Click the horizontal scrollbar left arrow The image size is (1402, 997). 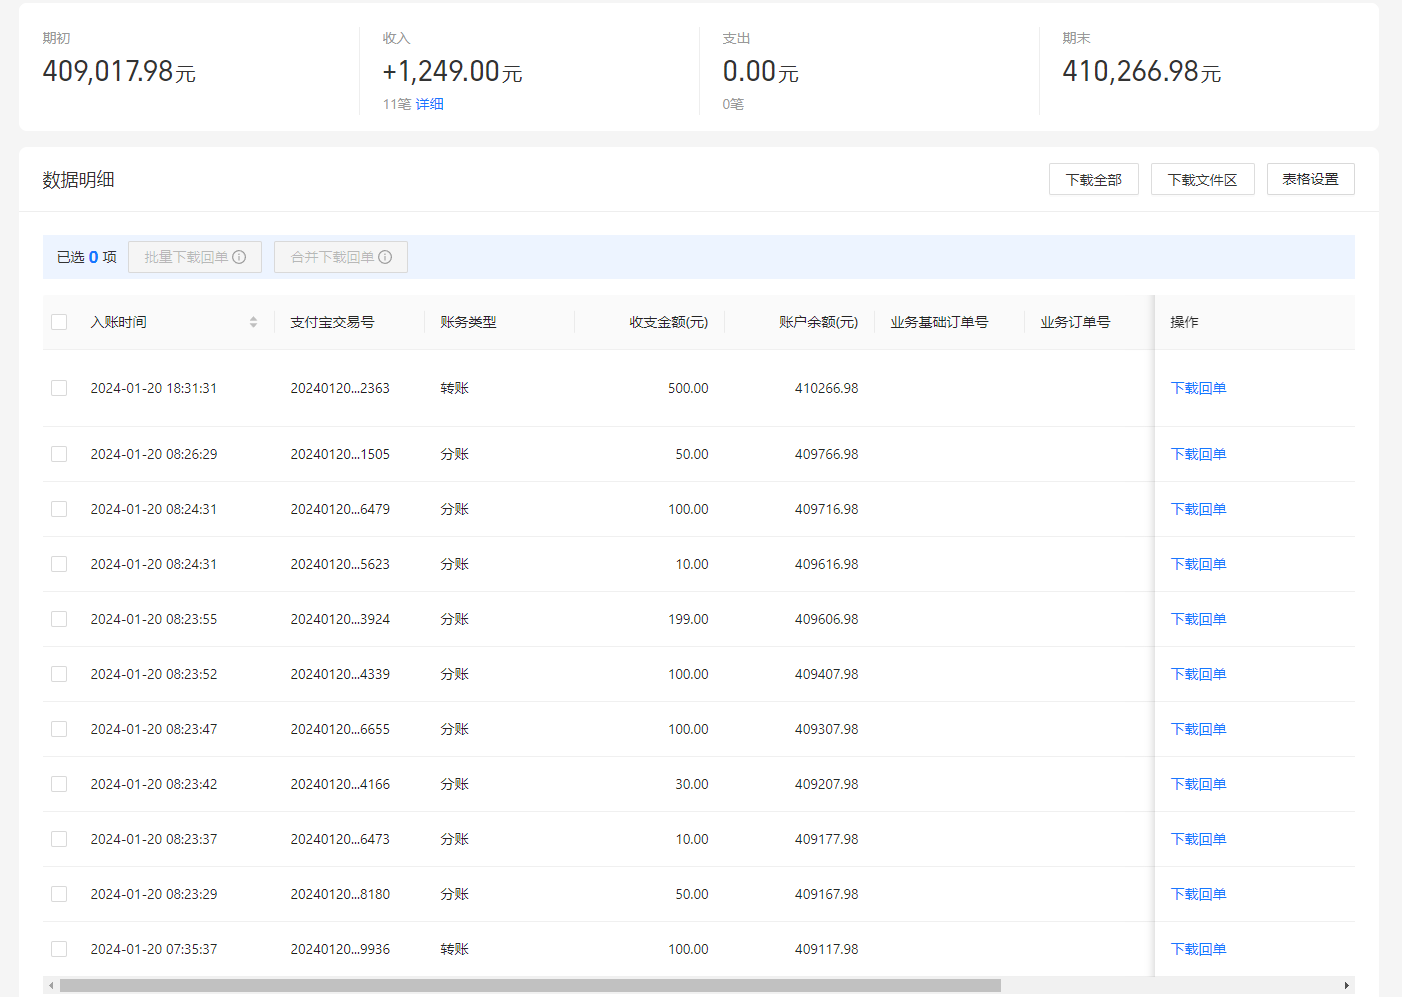pos(52,985)
